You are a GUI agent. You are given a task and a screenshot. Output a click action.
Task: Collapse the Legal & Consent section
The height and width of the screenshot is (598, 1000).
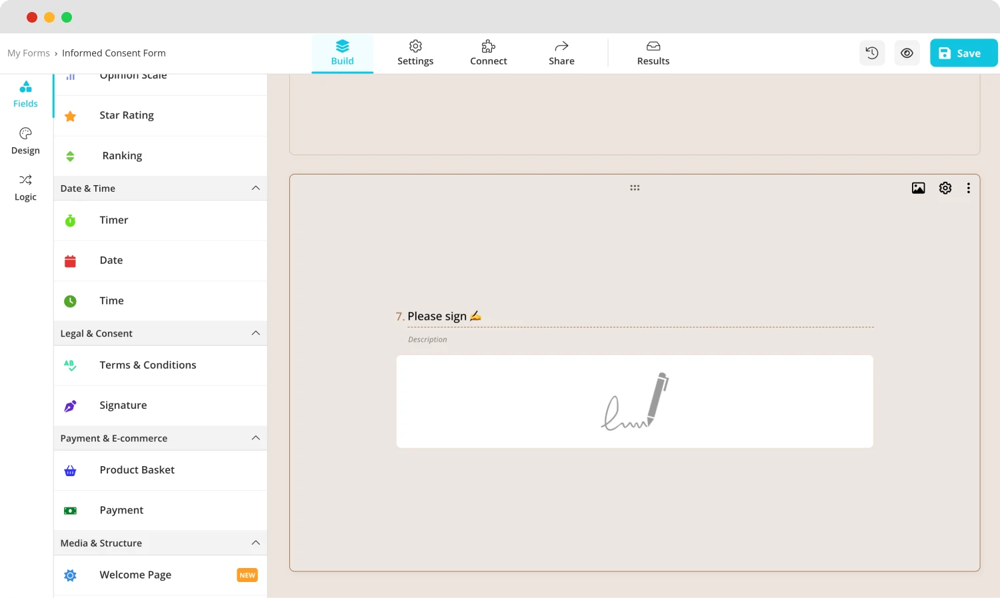pyautogui.click(x=255, y=333)
